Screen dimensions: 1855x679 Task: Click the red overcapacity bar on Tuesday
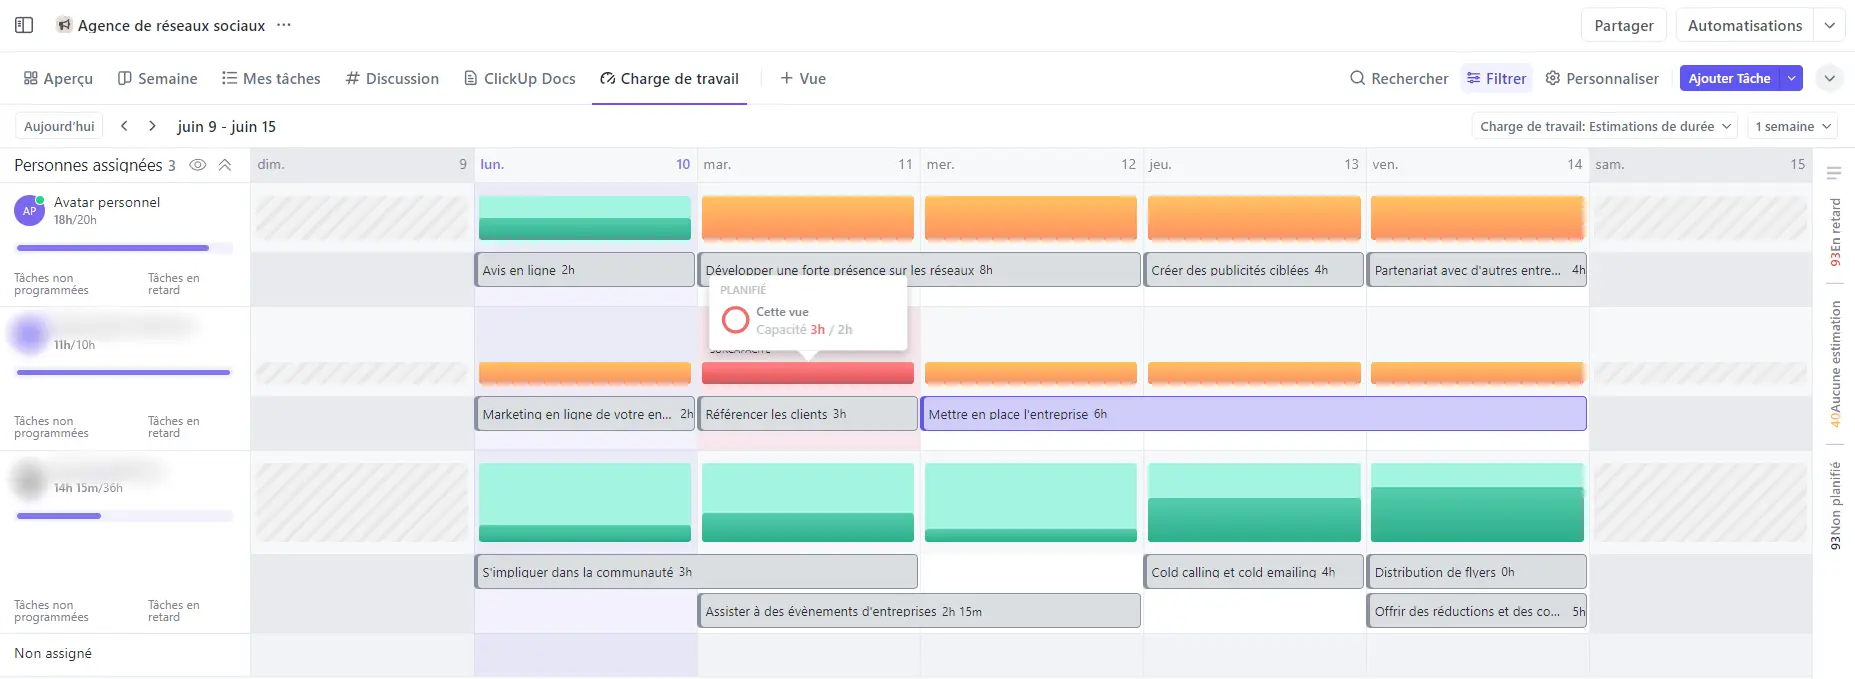click(x=808, y=373)
